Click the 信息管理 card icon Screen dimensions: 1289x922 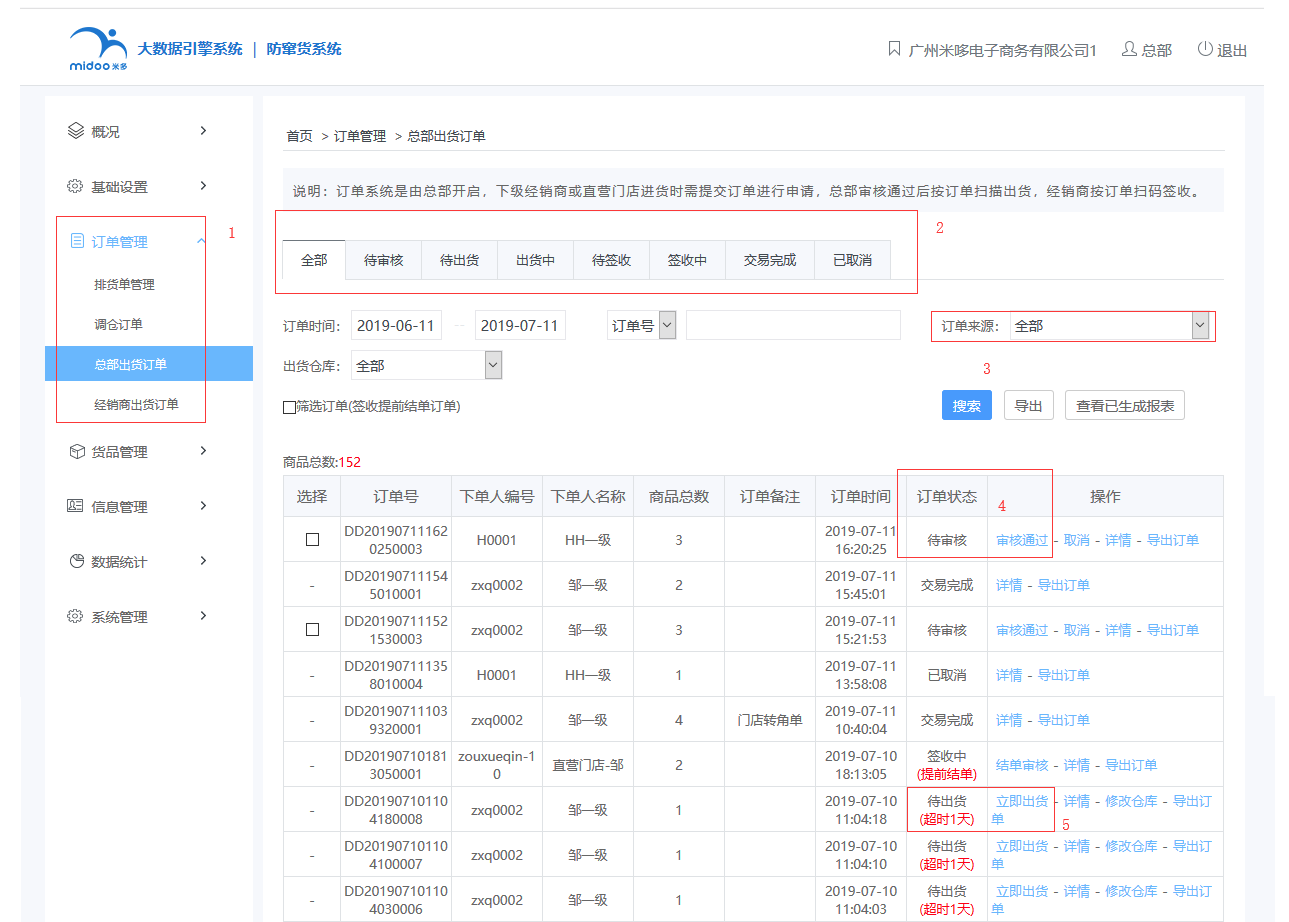(75, 506)
